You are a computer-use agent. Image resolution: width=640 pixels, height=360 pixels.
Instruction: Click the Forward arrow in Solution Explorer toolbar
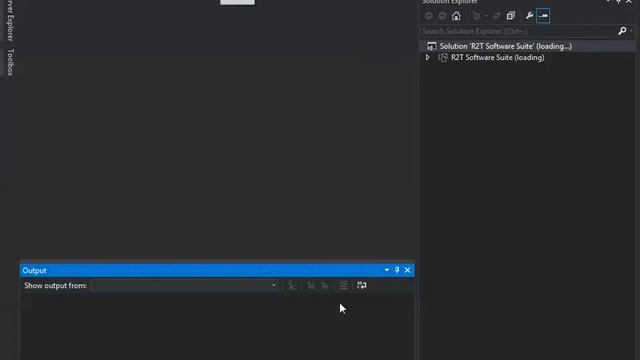click(442, 16)
